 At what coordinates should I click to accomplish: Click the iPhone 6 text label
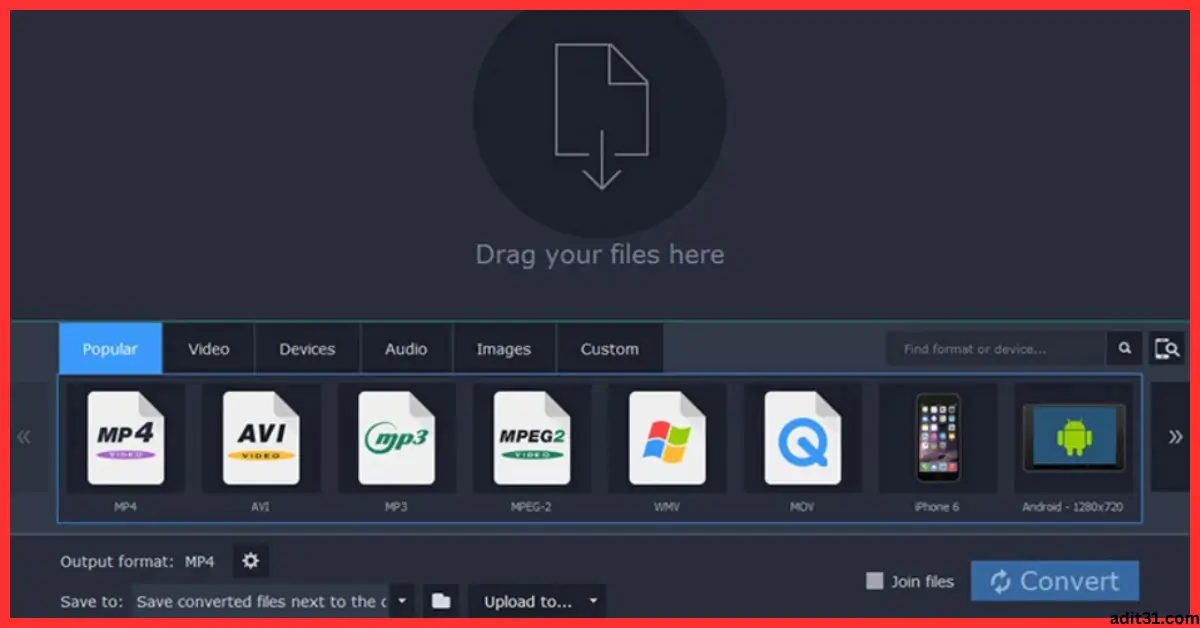[x=937, y=507]
